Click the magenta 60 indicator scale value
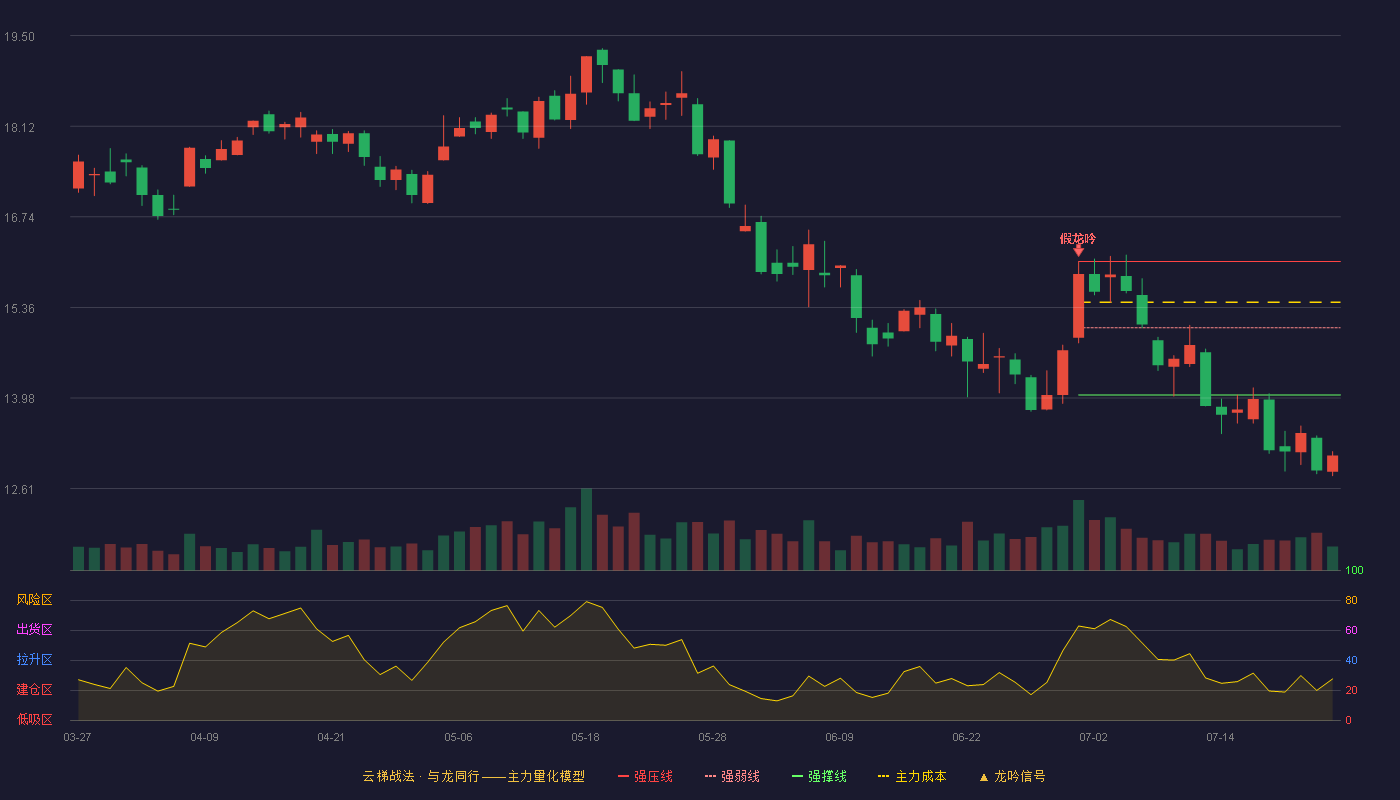Viewport: 1400px width, 800px height. 1351,630
